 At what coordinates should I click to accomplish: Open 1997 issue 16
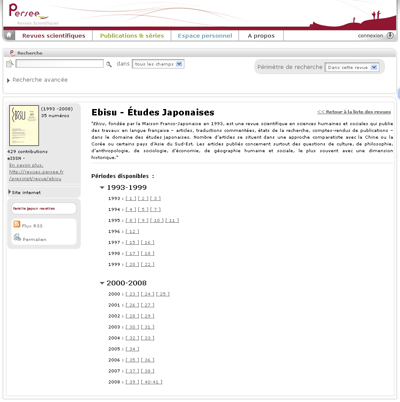point(148,243)
